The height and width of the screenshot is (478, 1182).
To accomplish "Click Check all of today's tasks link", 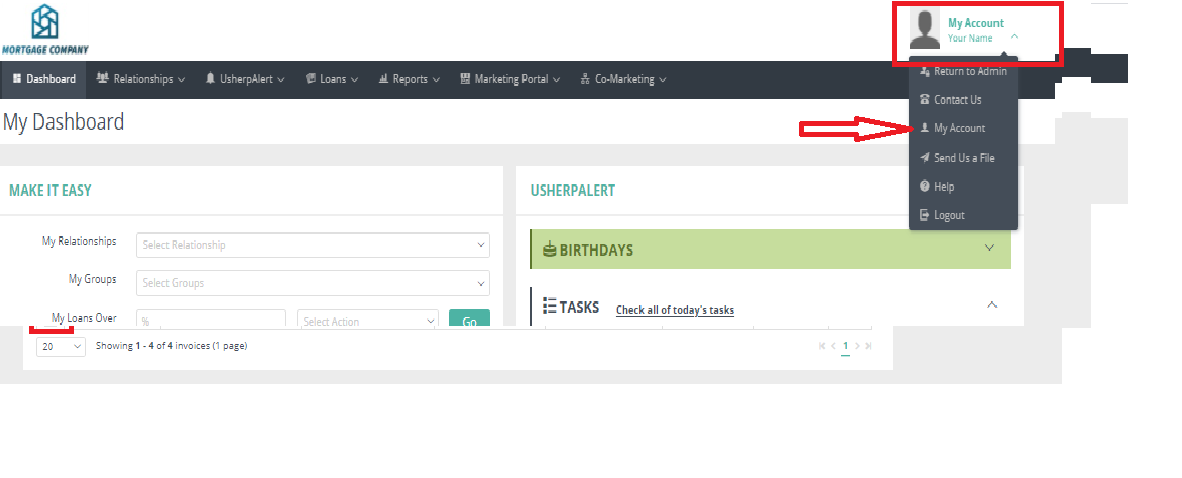I will click(675, 310).
